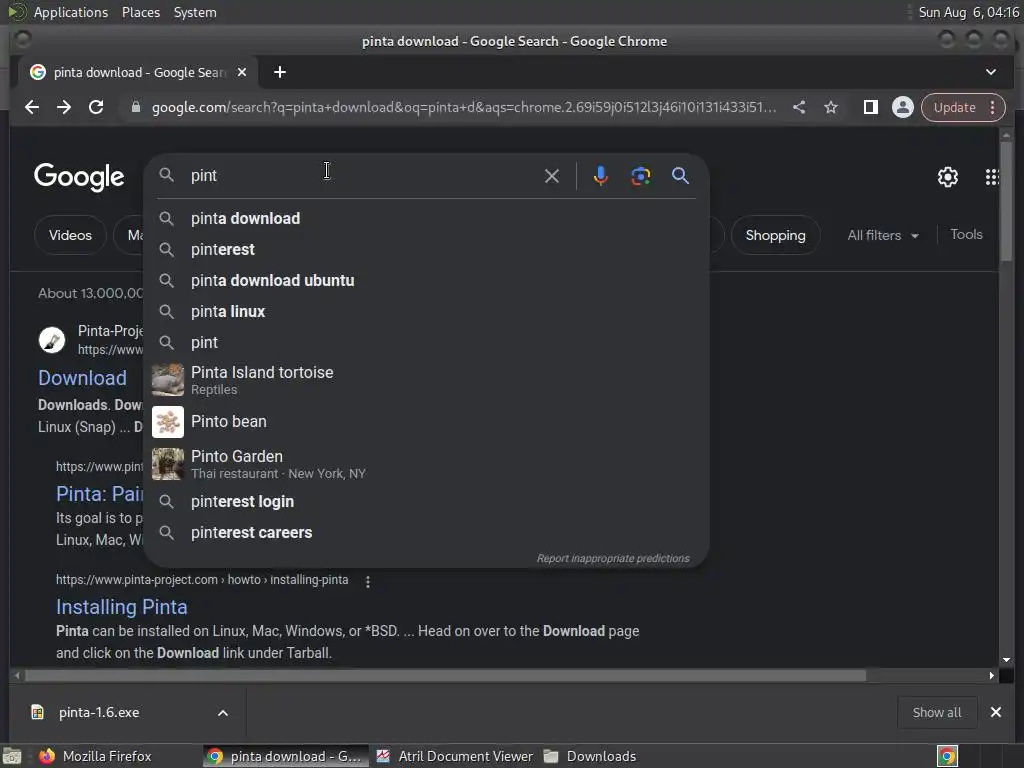Click the padlock site info icon
The width and height of the screenshot is (1024, 768).
tap(136, 107)
